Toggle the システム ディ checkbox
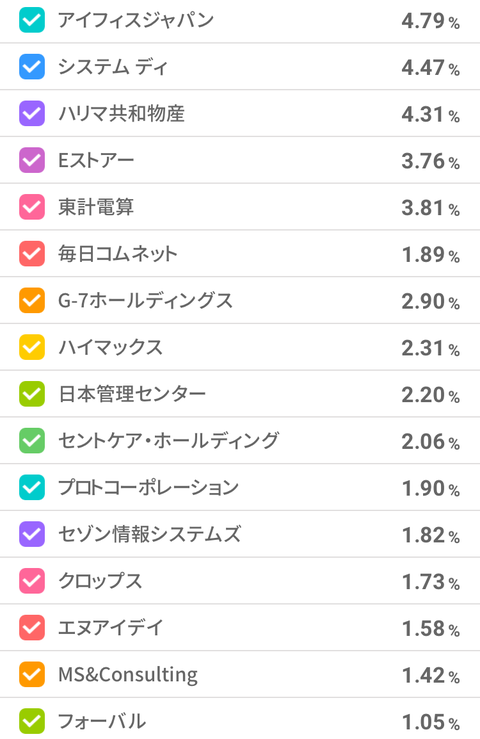 click(x=32, y=66)
